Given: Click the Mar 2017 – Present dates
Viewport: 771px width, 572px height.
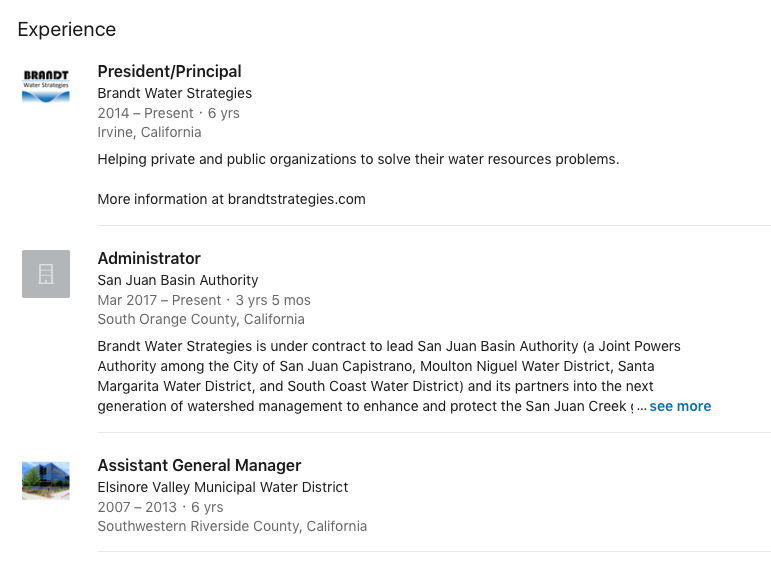Looking at the screenshot, I should pyautogui.click(x=159, y=300).
